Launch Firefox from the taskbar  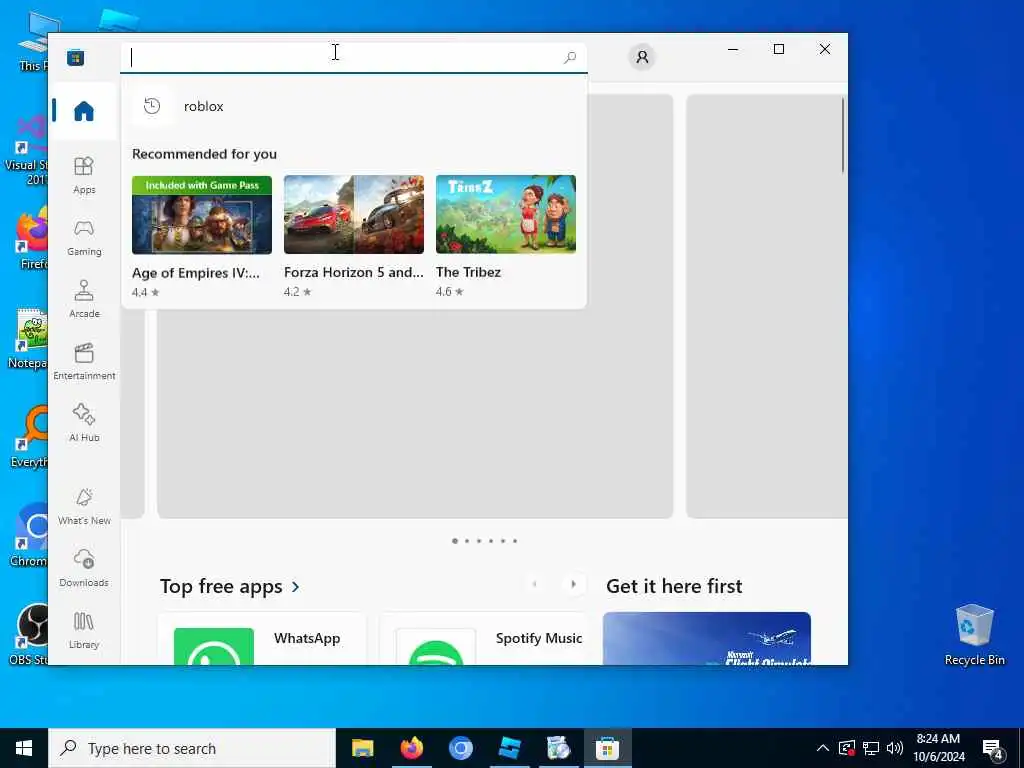(411, 748)
